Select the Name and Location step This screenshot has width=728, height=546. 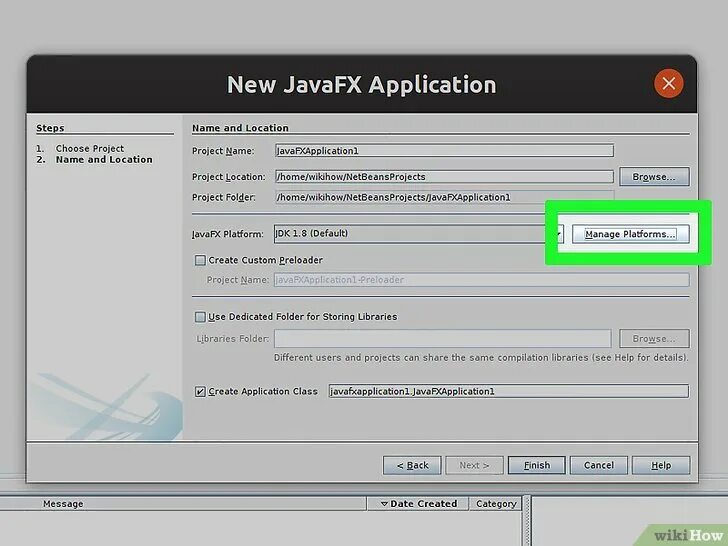[104, 160]
